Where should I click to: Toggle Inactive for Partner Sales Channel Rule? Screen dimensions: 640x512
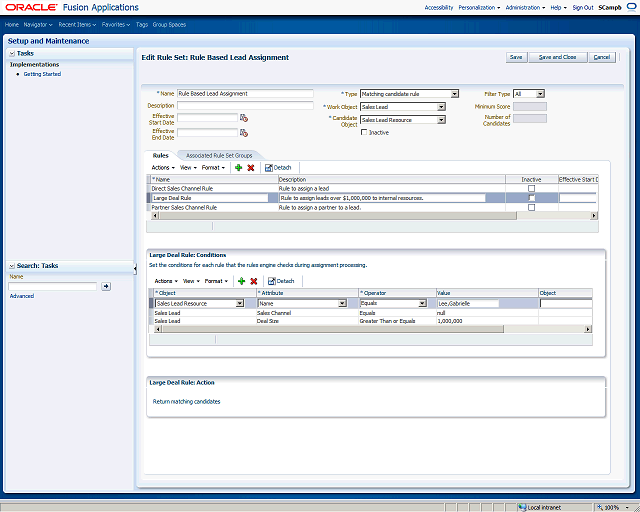pos(531,207)
